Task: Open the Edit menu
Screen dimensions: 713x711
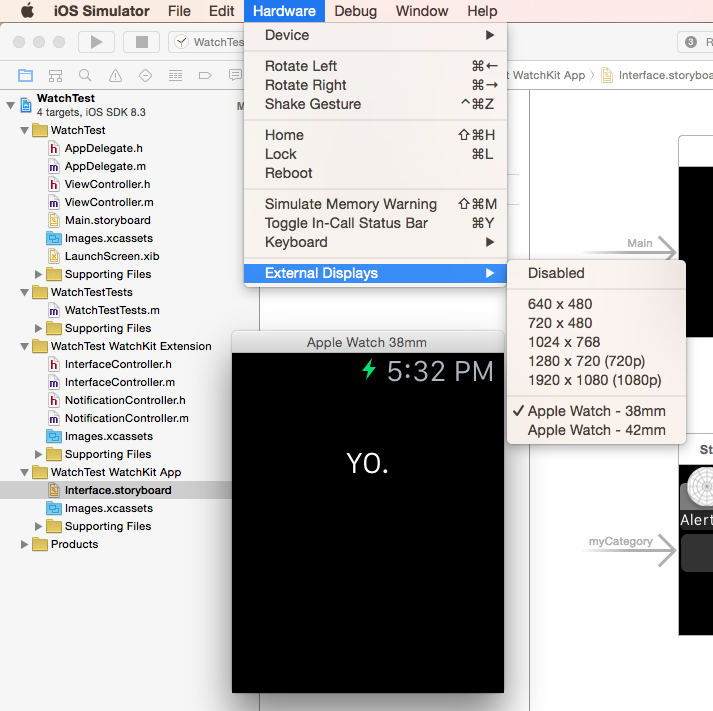Action: pos(221,11)
